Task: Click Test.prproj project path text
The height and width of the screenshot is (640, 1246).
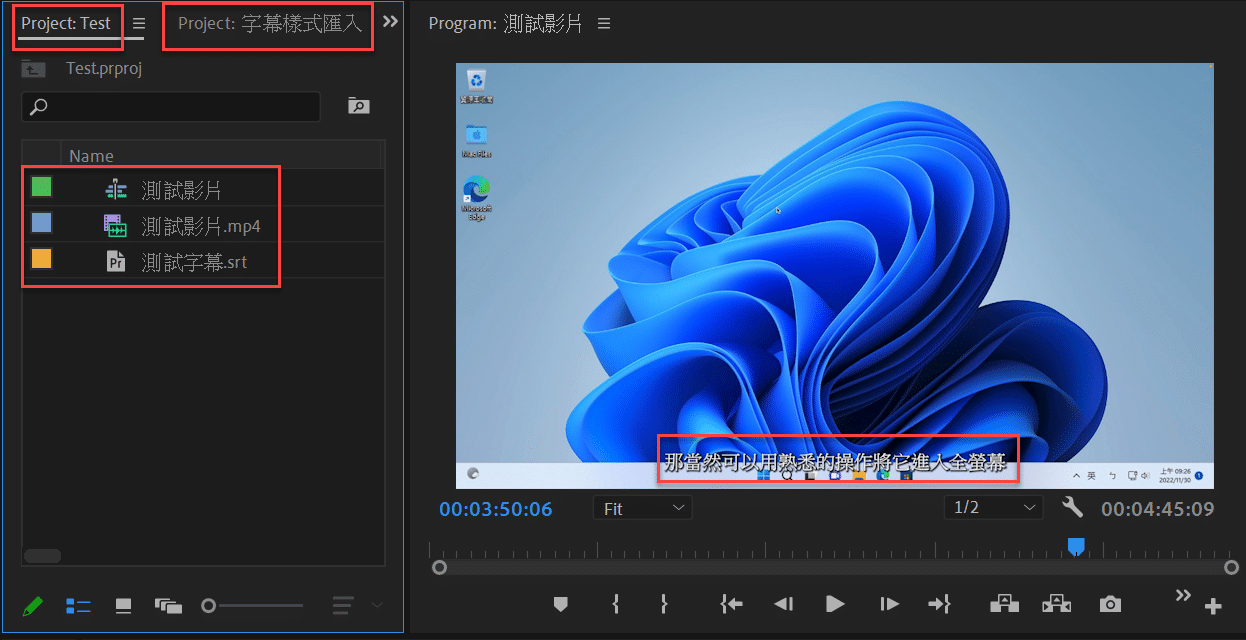Action: point(104,69)
